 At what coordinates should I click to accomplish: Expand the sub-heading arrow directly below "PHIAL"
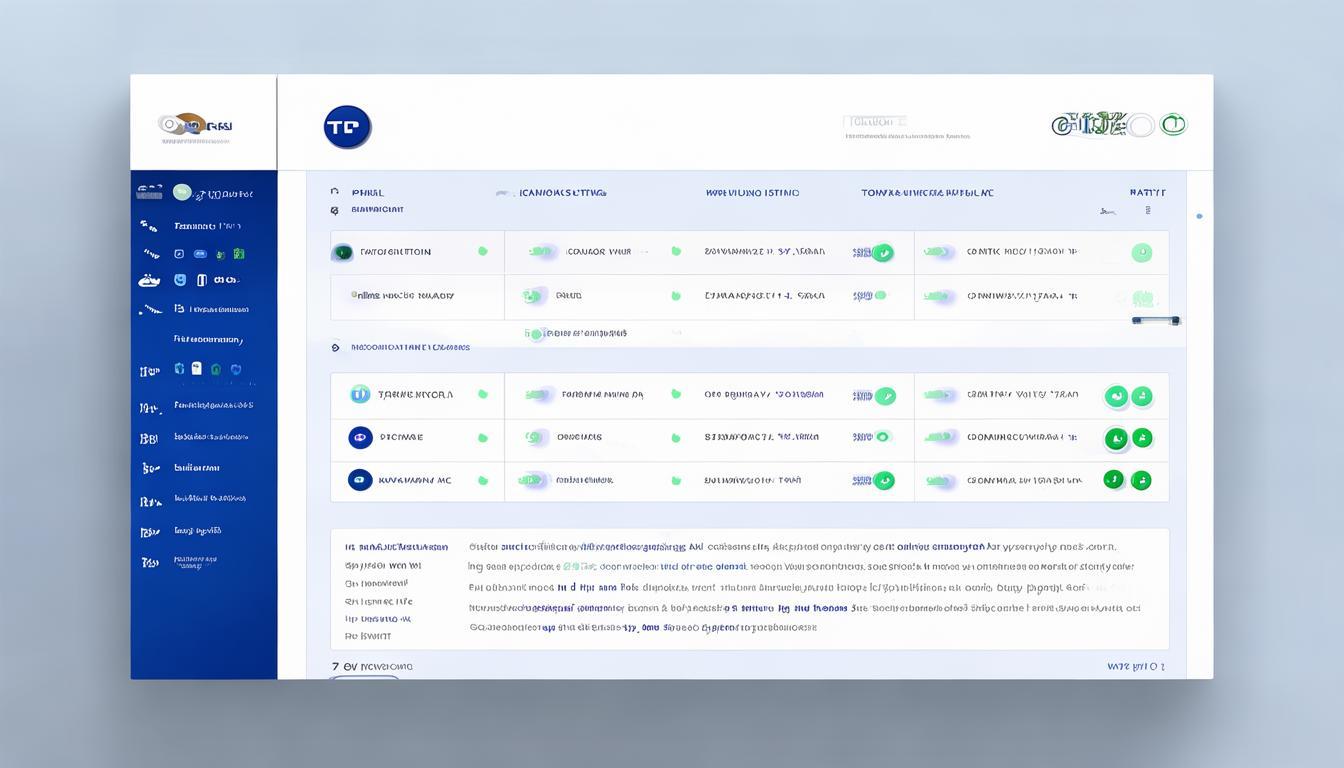coord(334,211)
